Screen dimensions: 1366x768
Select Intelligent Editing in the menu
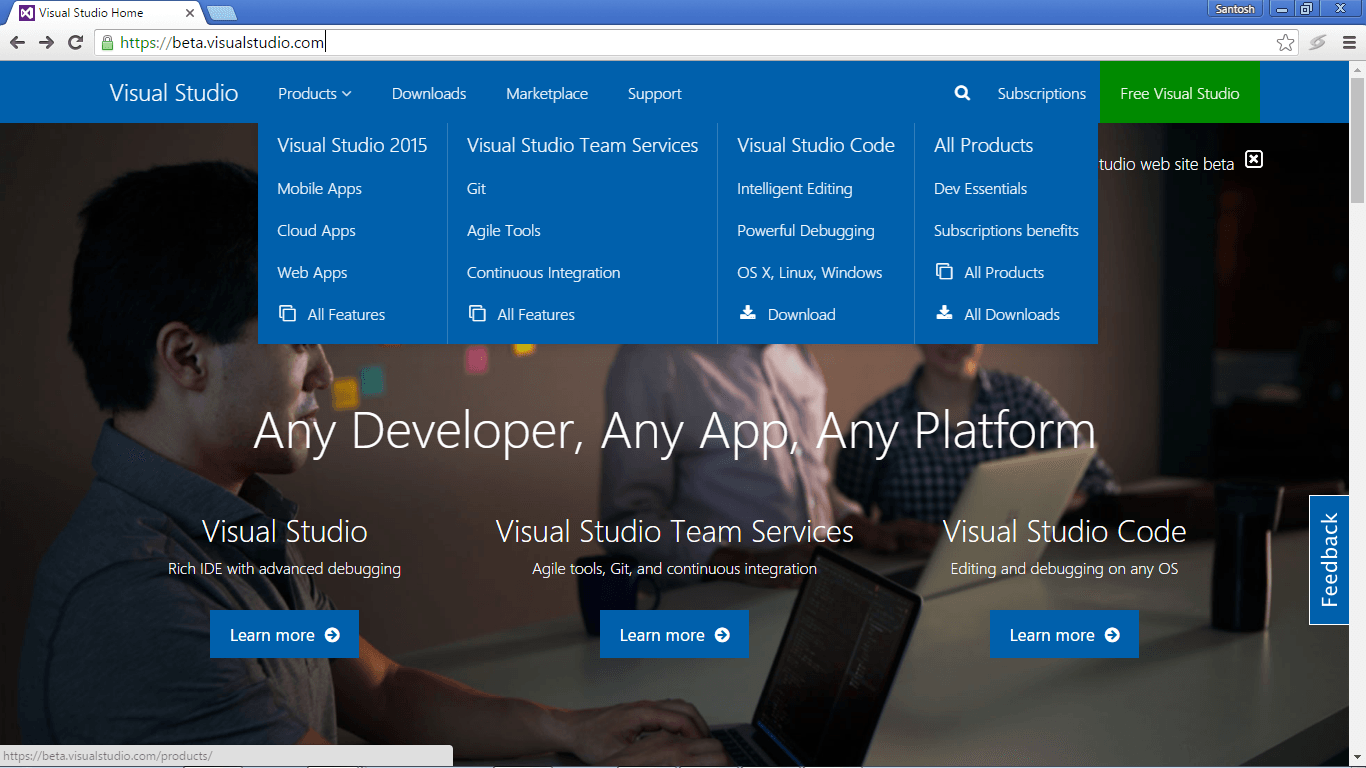click(x=795, y=189)
